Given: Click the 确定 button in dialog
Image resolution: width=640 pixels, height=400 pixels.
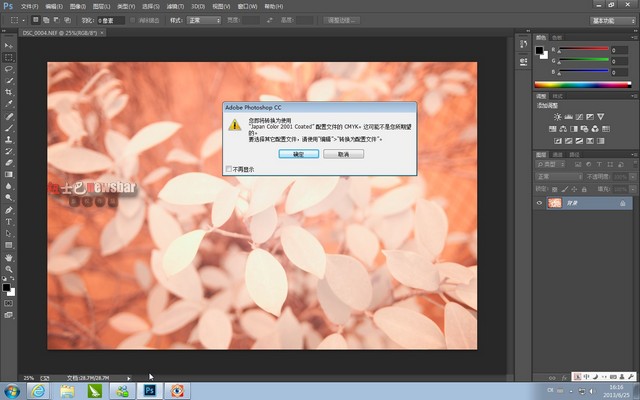Looking at the screenshot, I should [299, 155].
